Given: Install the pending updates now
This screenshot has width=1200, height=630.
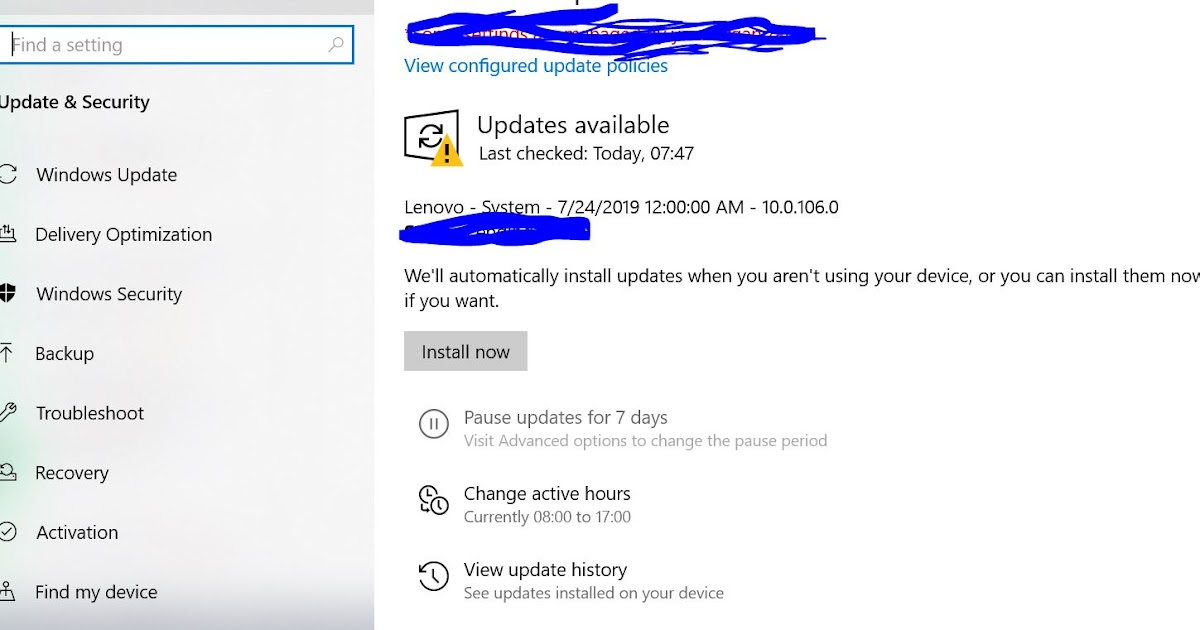Looking at the screenshot, I should click(x=465, y=351).
